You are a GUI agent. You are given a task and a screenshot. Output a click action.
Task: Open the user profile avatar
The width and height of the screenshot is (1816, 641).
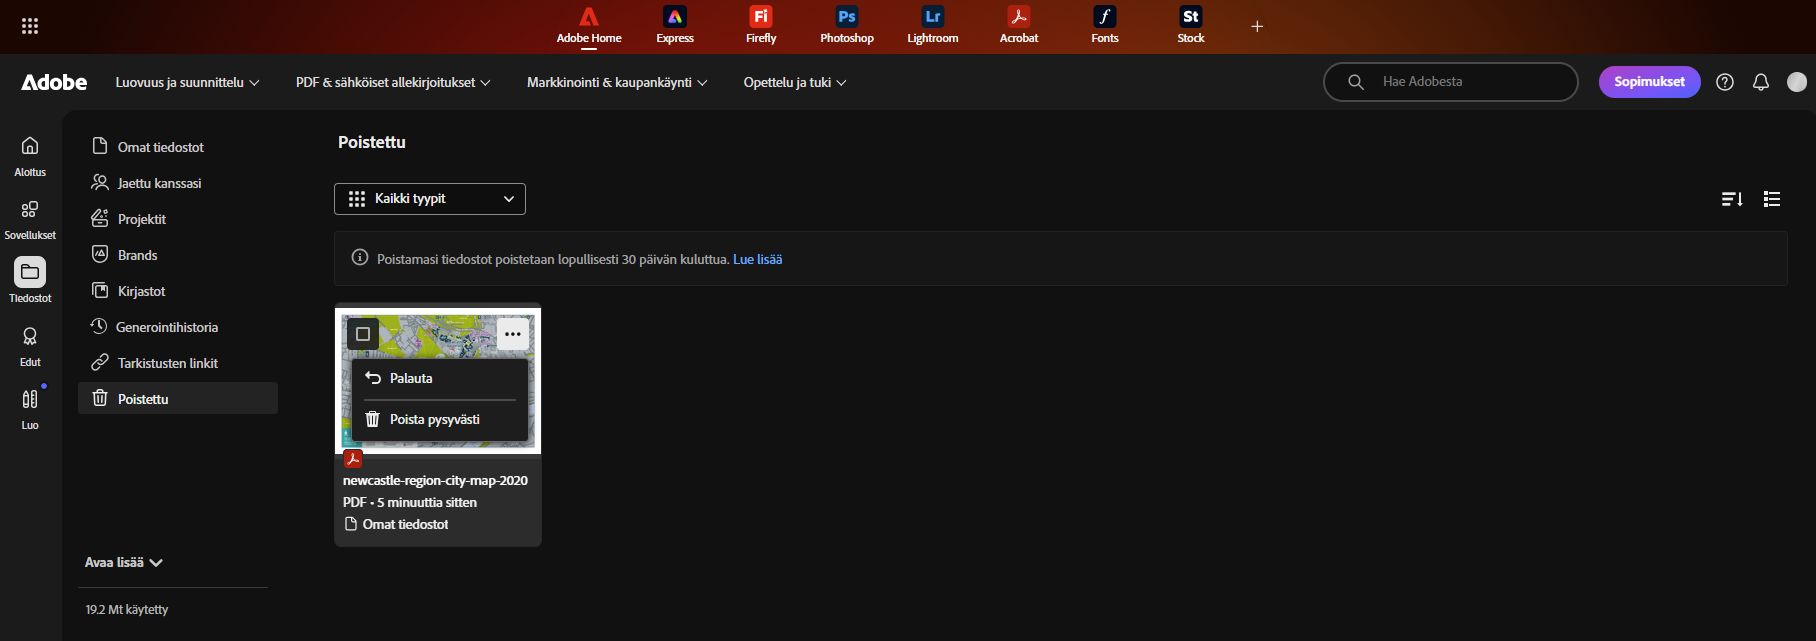[x=1797, y=82]
